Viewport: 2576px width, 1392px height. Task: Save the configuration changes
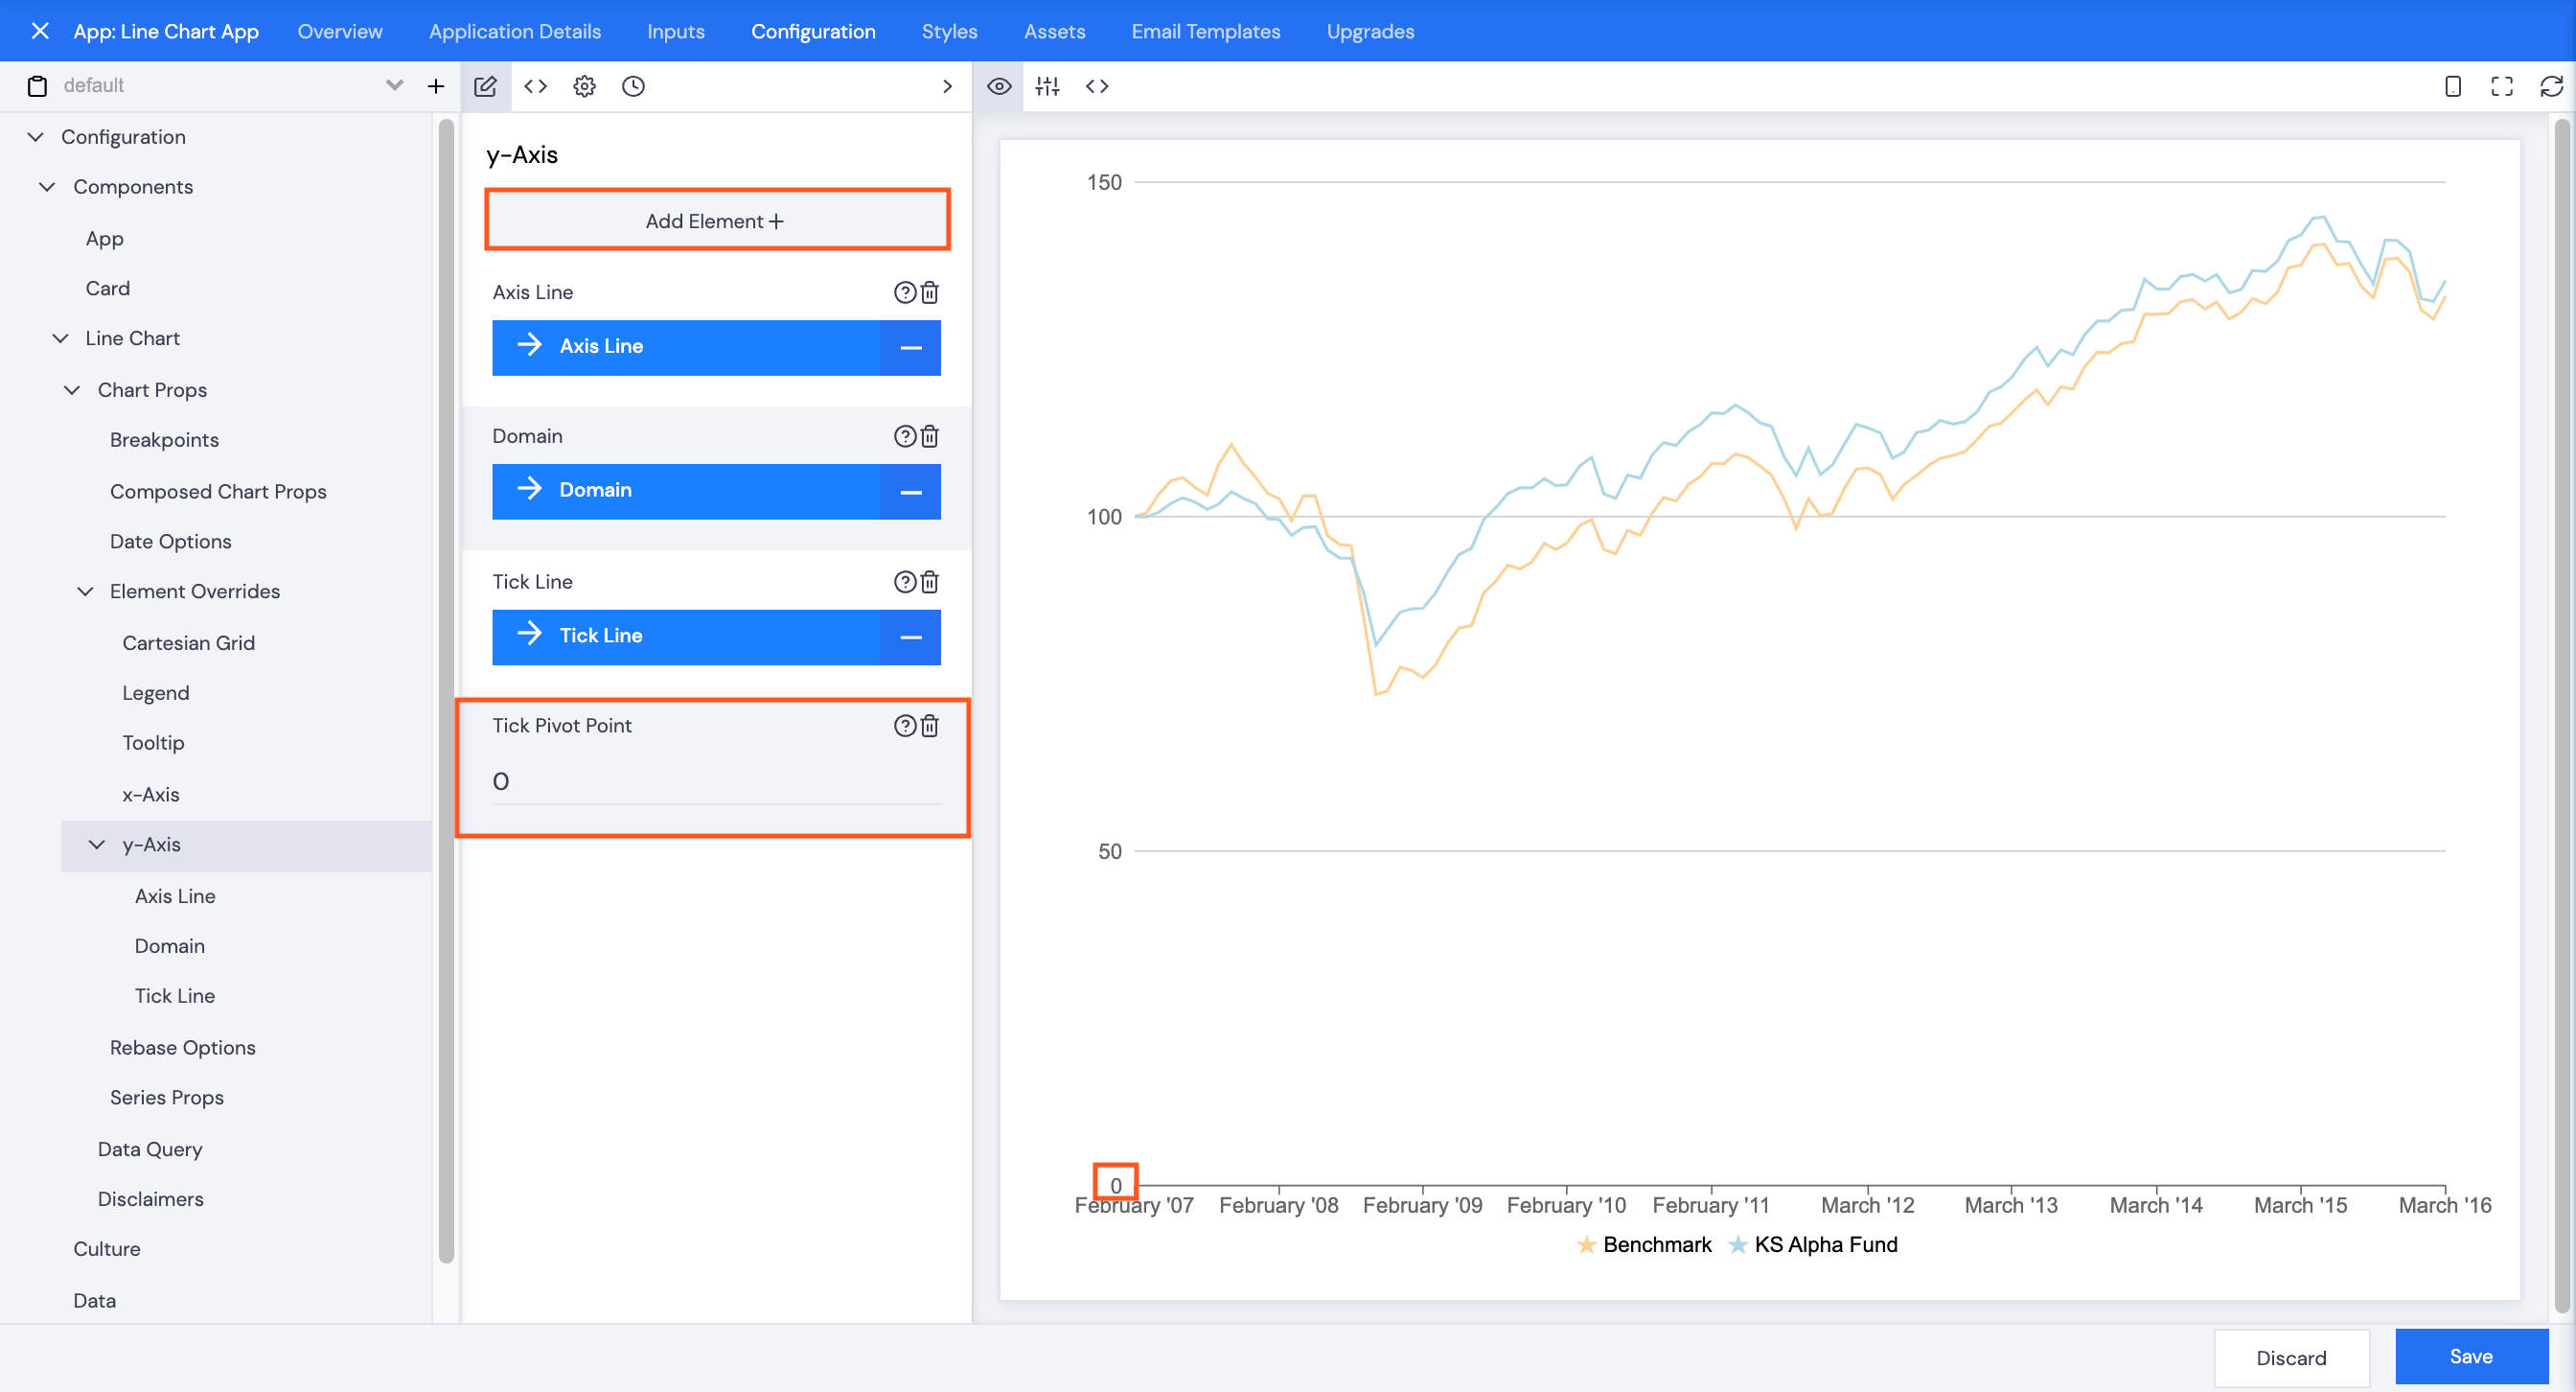click(x=2470, y=1356)
